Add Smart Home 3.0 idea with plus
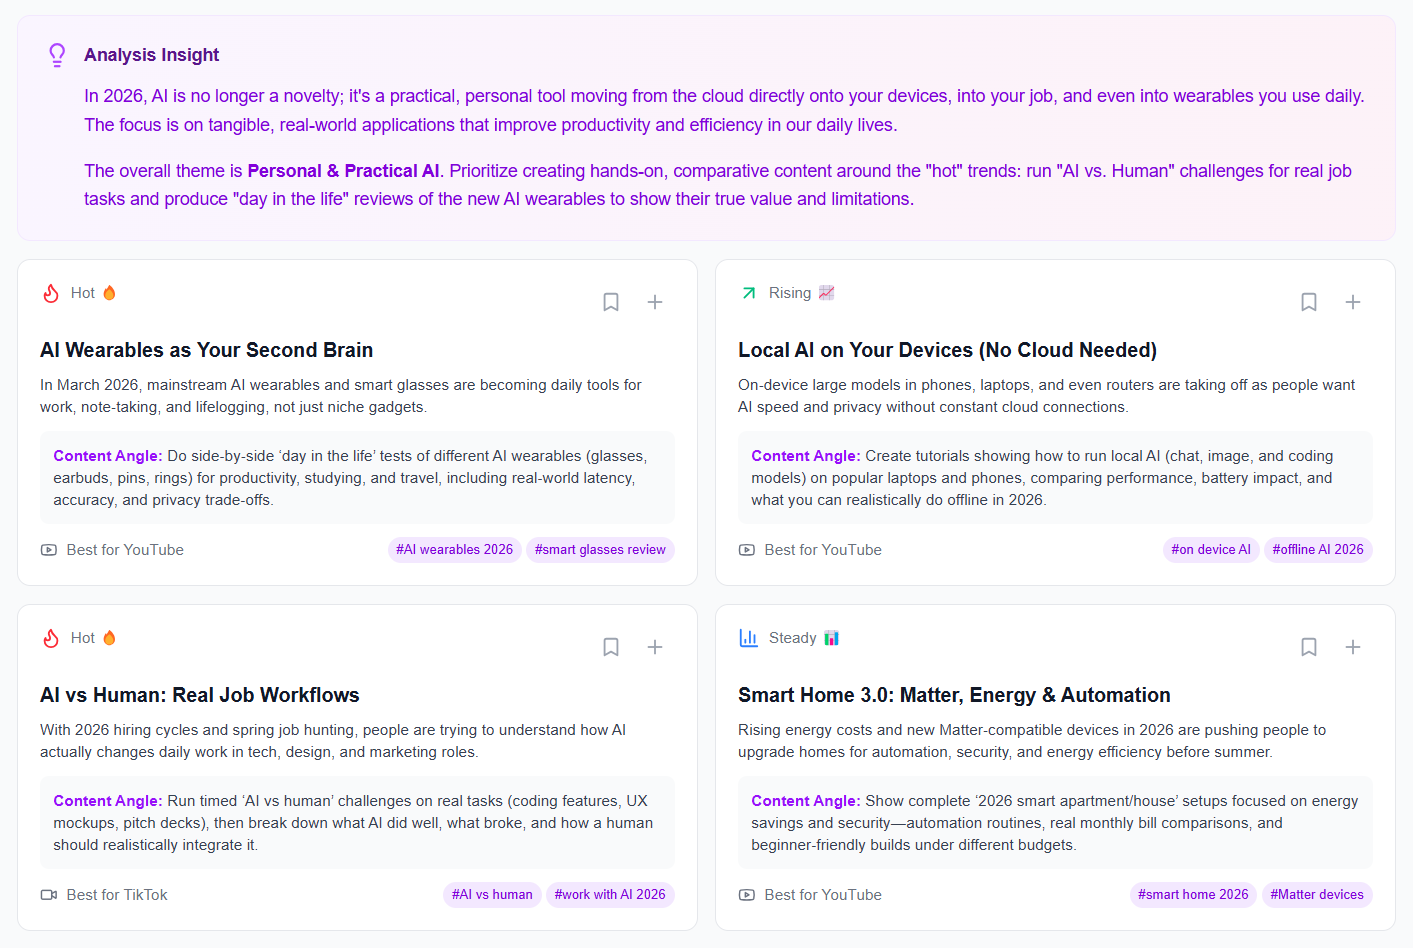 (1353, 647)
